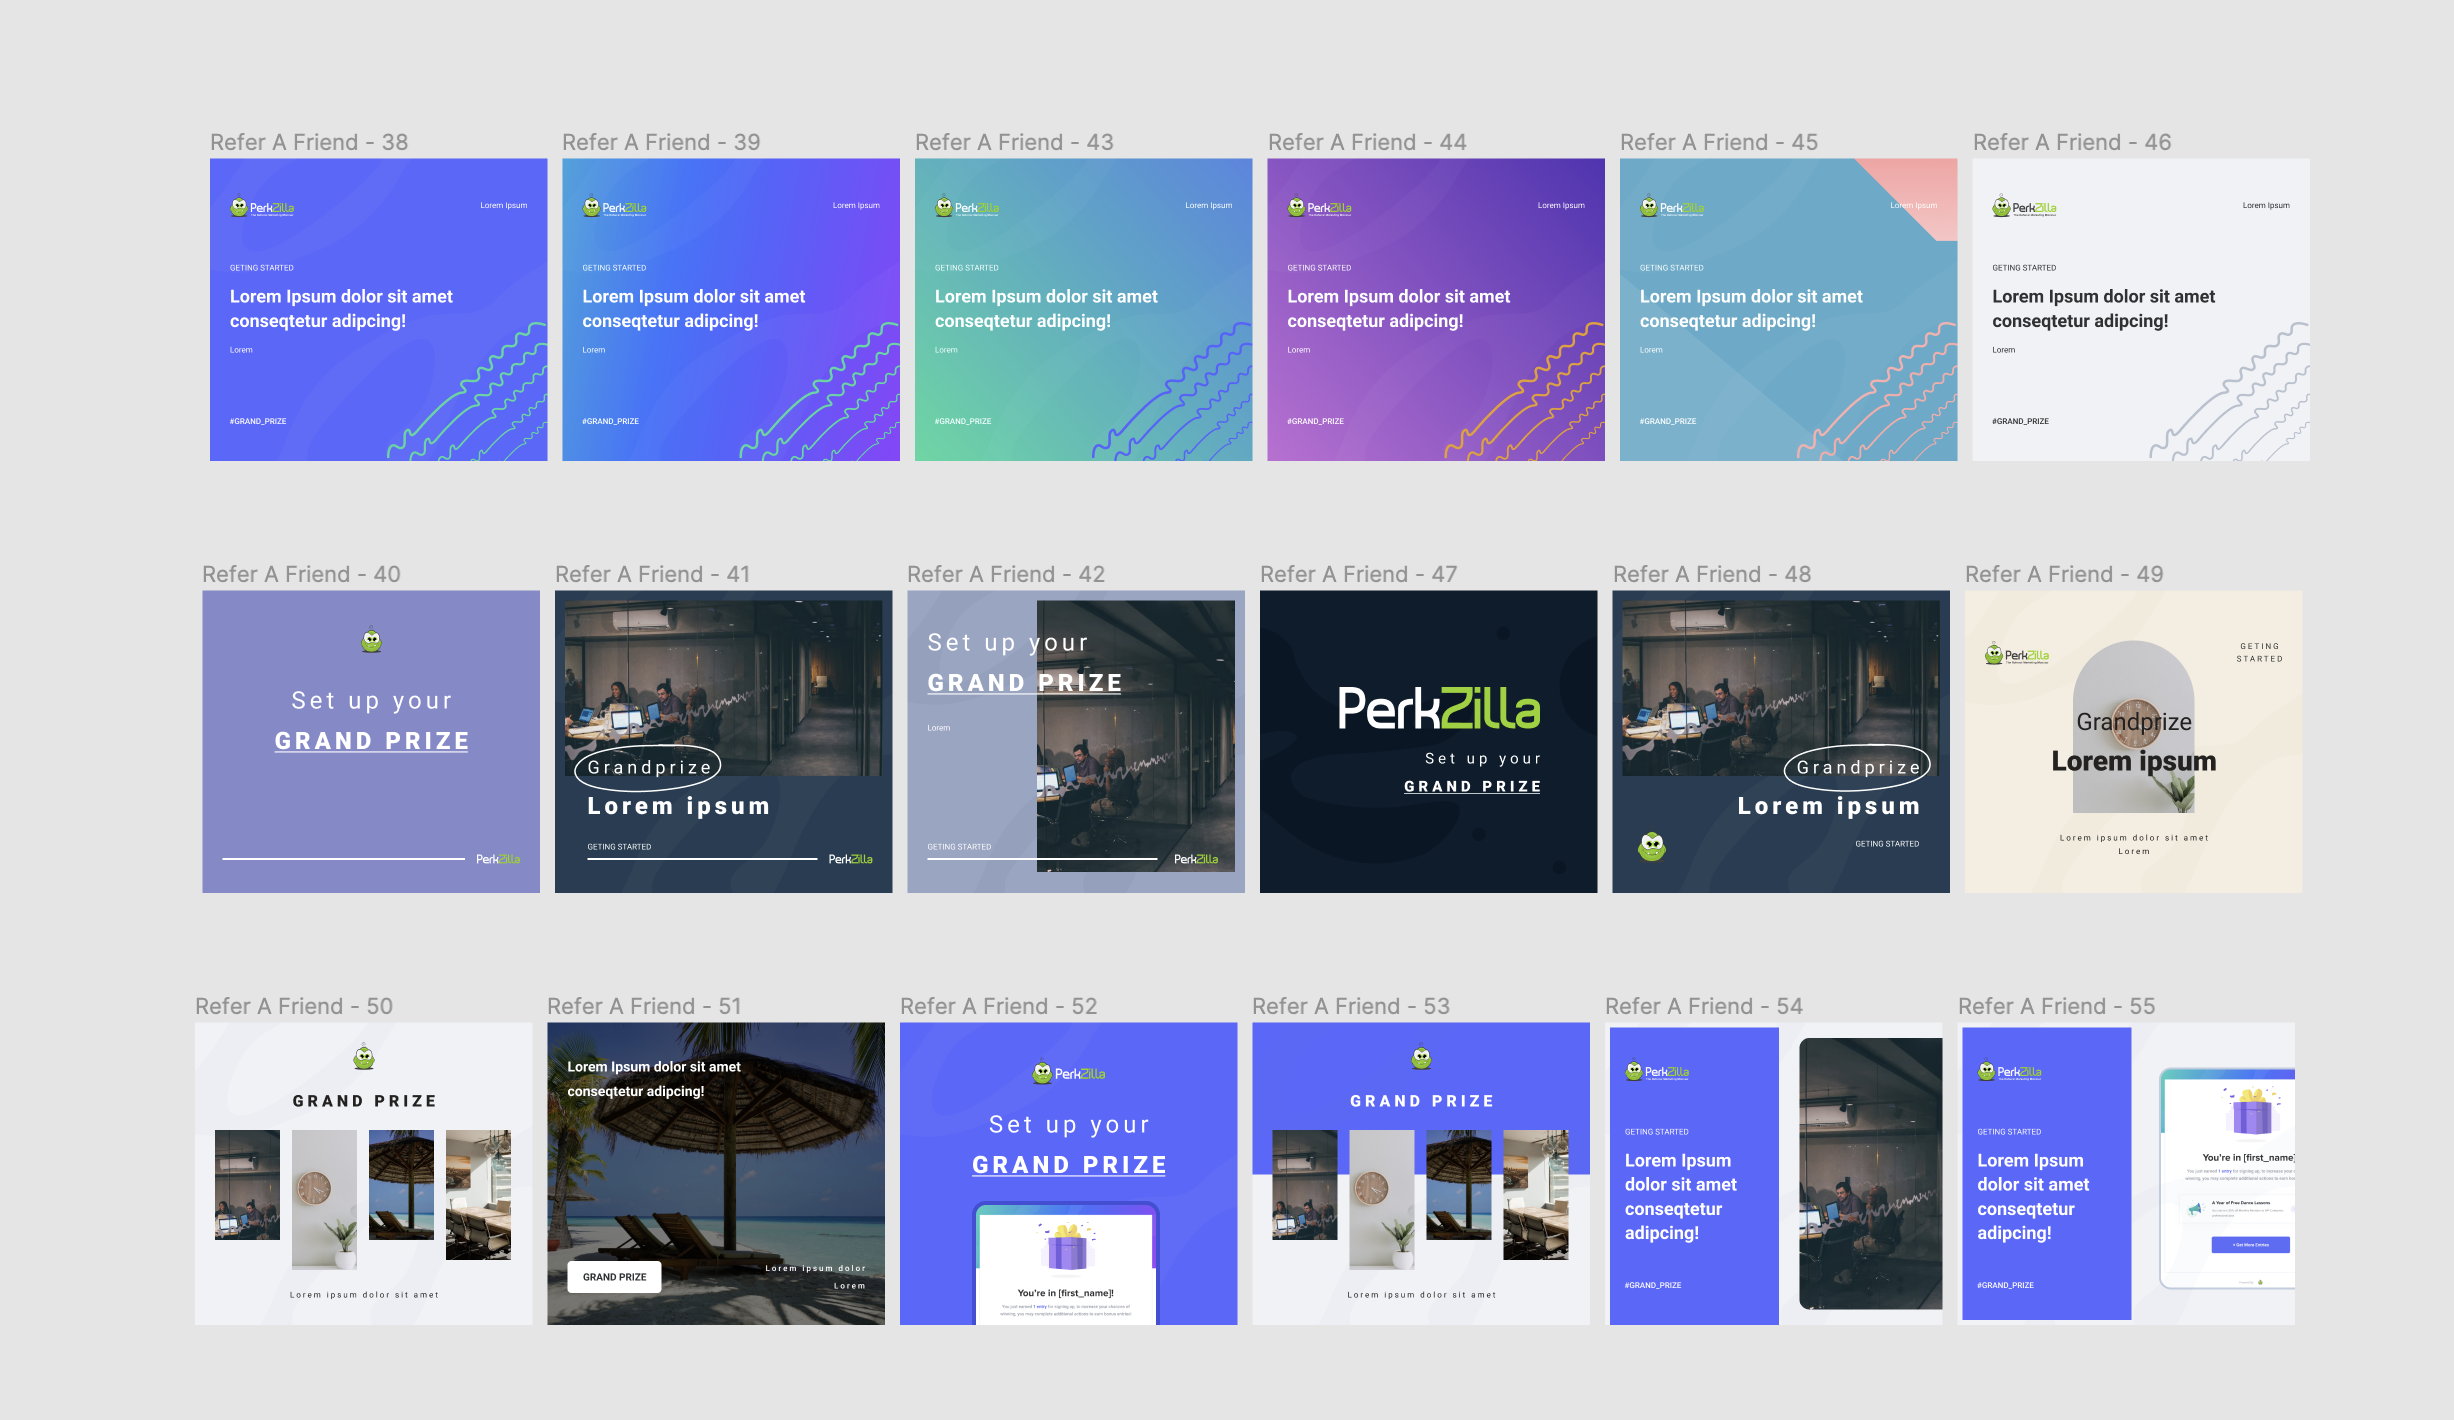
Task: Click the underlined GRAND PRIZE text in frame 47
Action: tap(1473, 787)
